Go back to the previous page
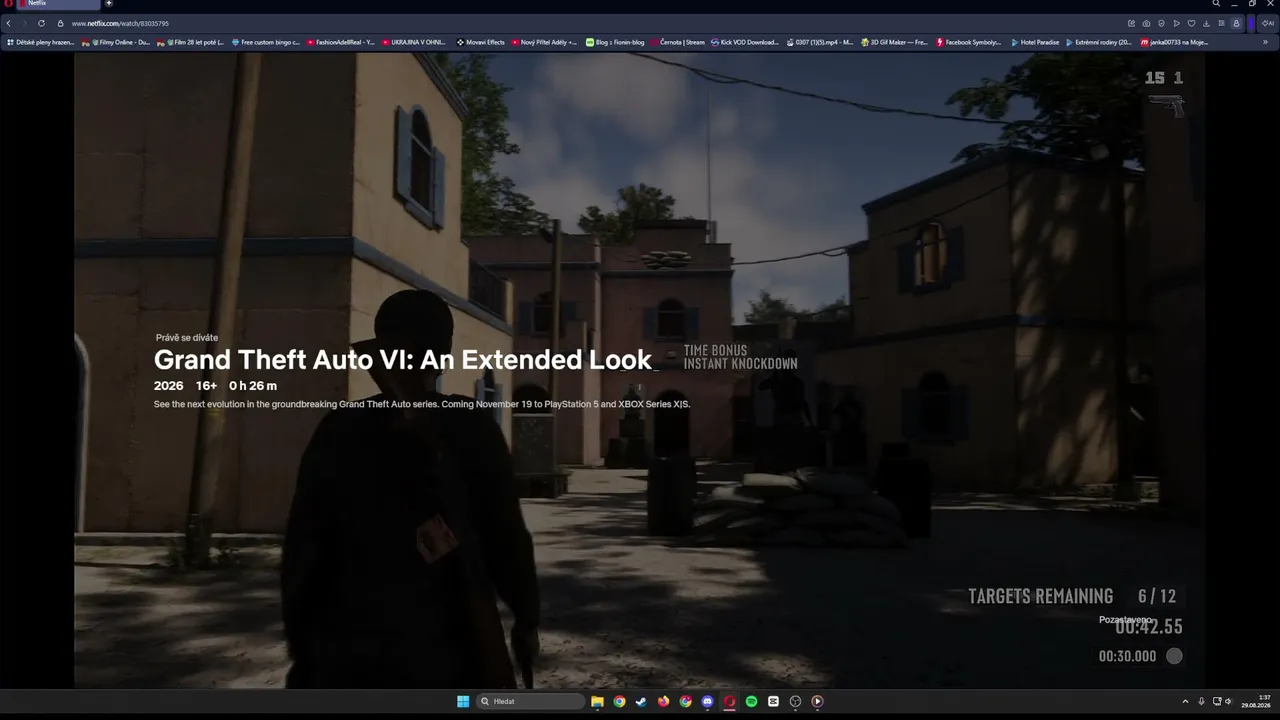 tap(8, 23)
